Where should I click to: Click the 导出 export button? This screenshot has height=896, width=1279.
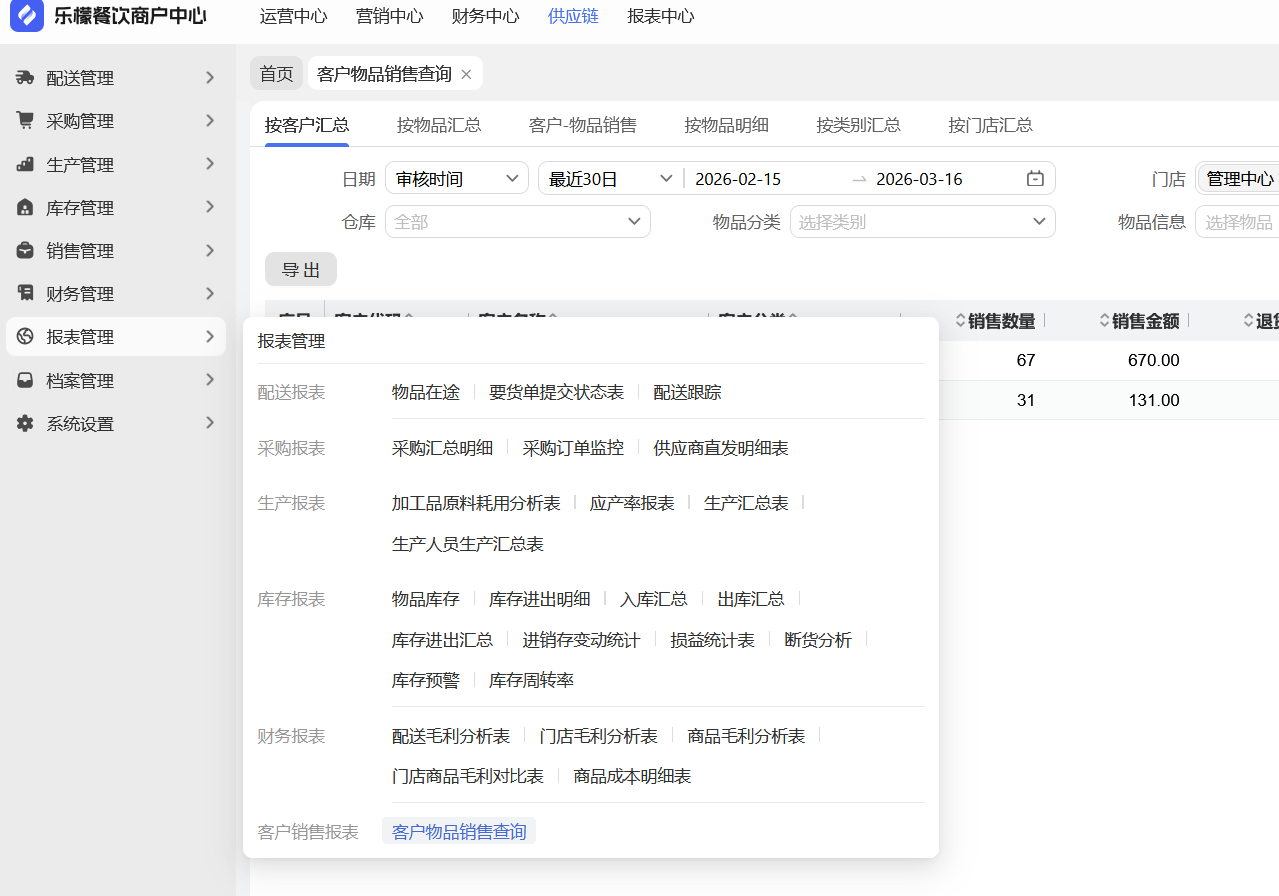click(x=301, y=270)
